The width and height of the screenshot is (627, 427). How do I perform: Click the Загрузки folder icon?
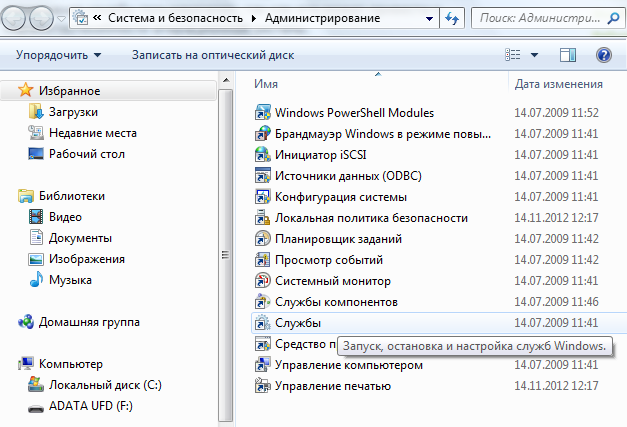coord(36,112)
